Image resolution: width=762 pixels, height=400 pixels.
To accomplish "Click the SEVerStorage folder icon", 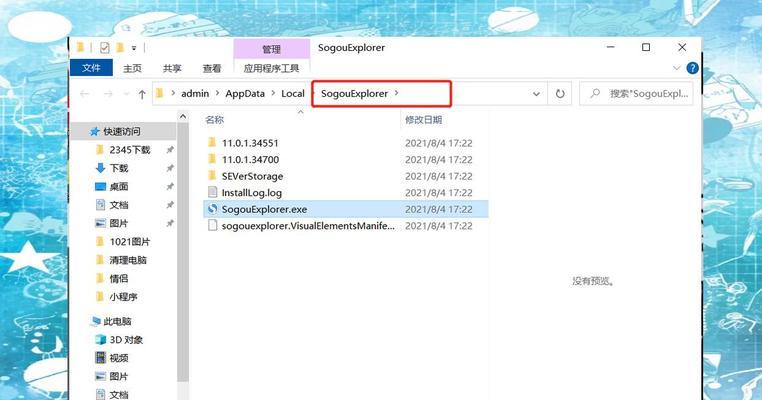I will point(211,175).
